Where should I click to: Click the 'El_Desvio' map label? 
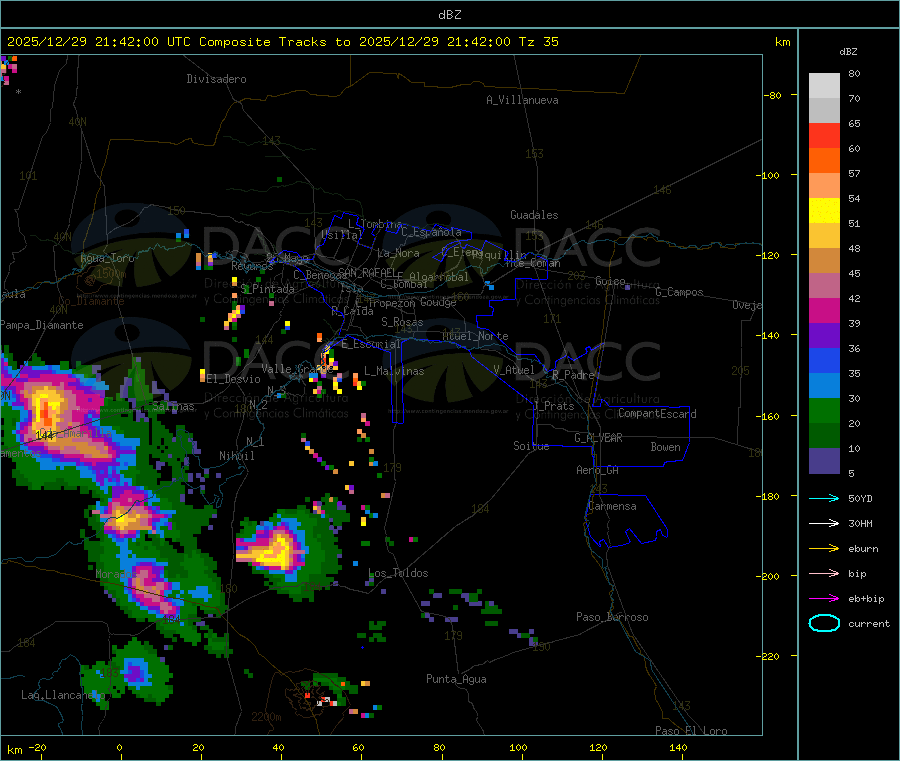point(234,379)
